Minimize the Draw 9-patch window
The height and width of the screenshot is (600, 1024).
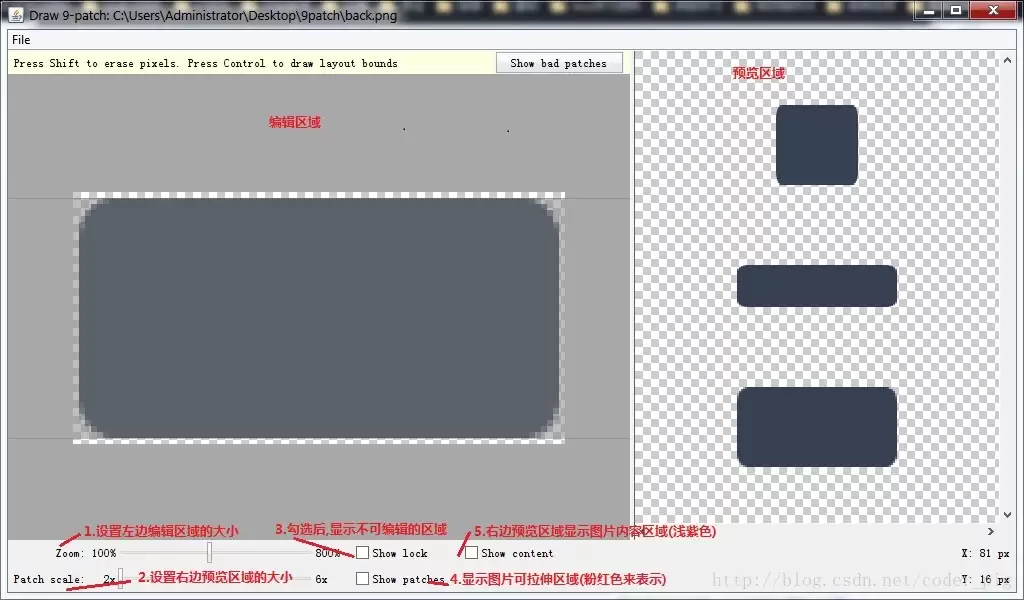(929, 10)
